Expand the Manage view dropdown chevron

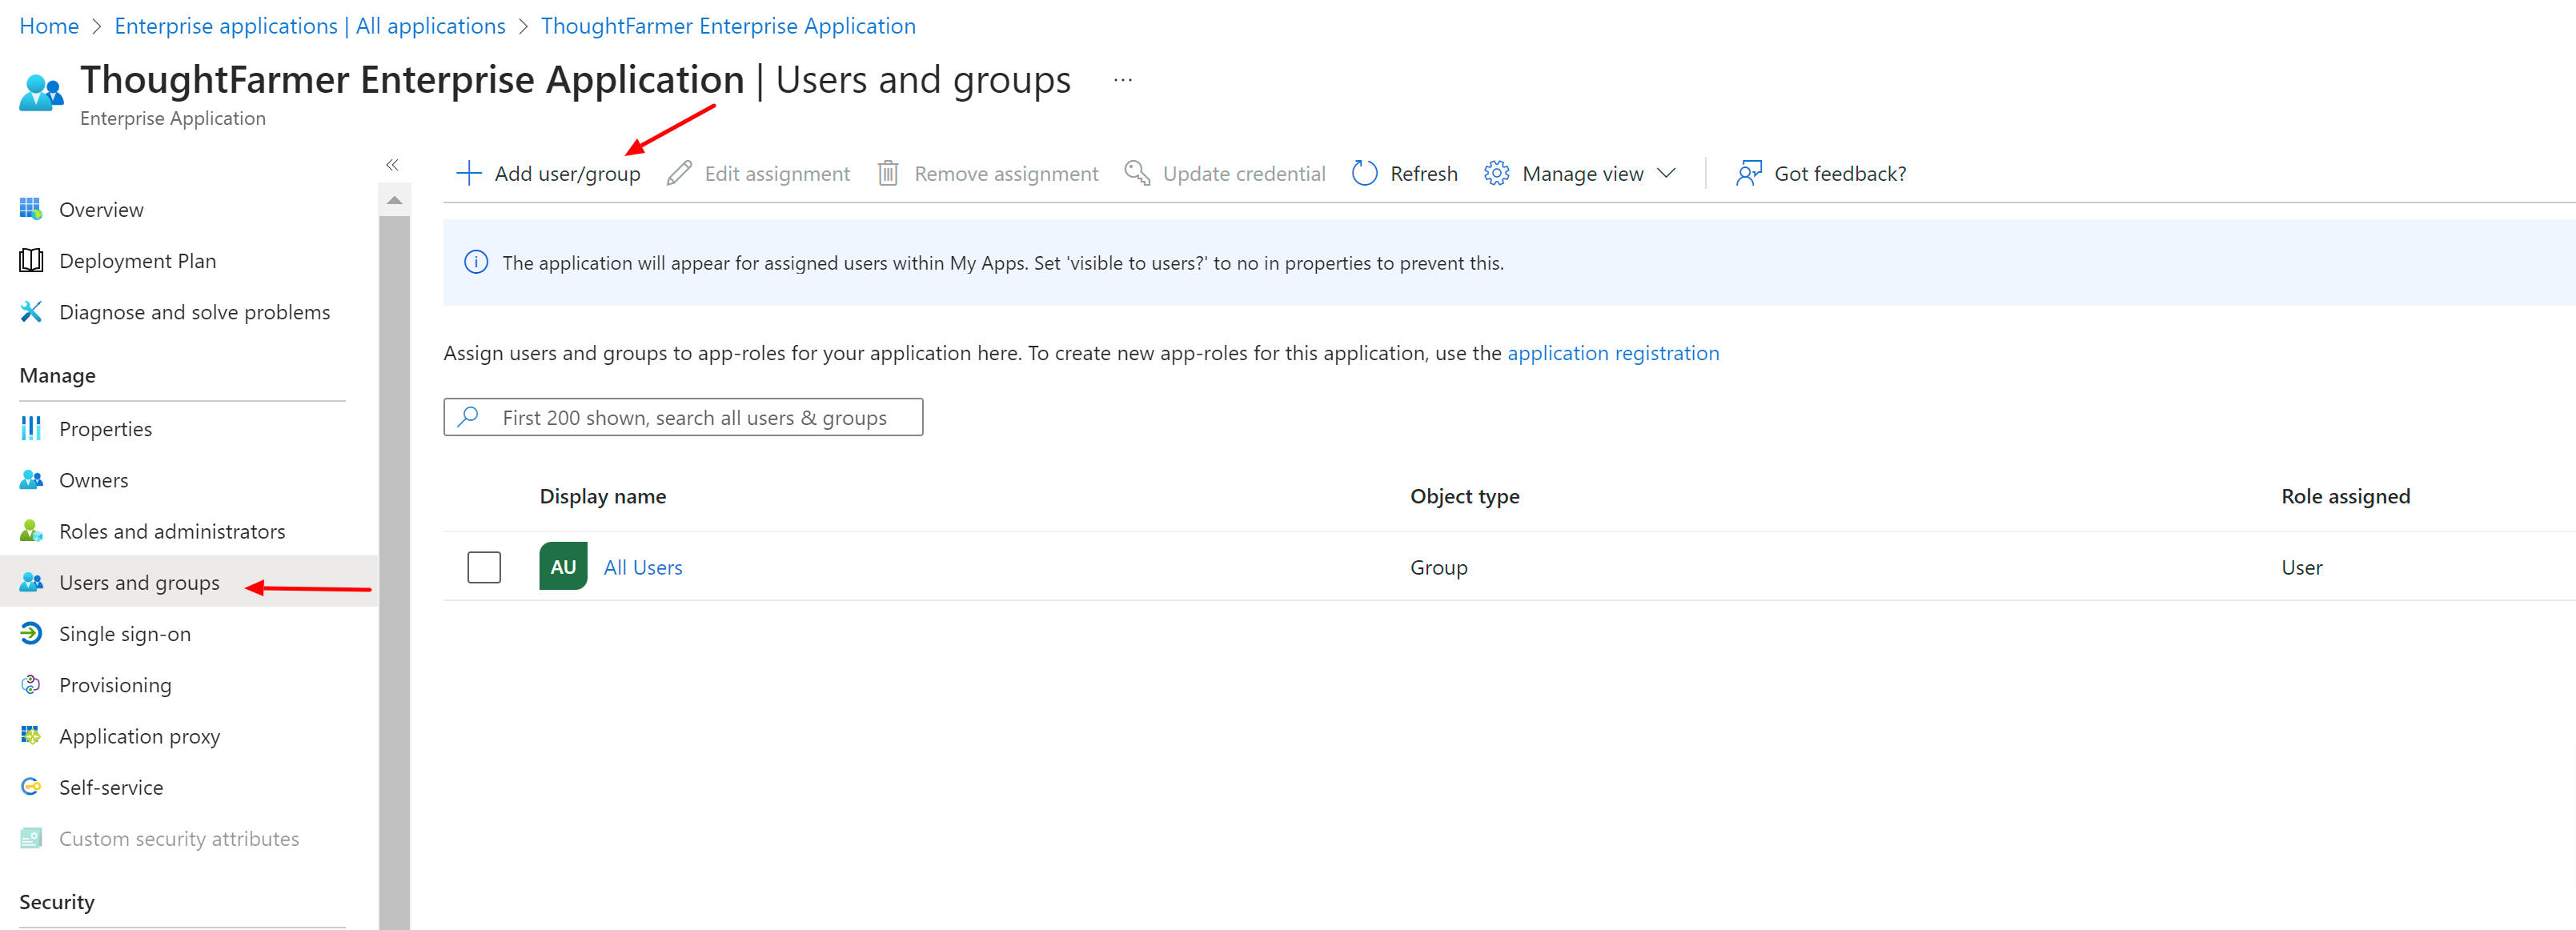1666,173
